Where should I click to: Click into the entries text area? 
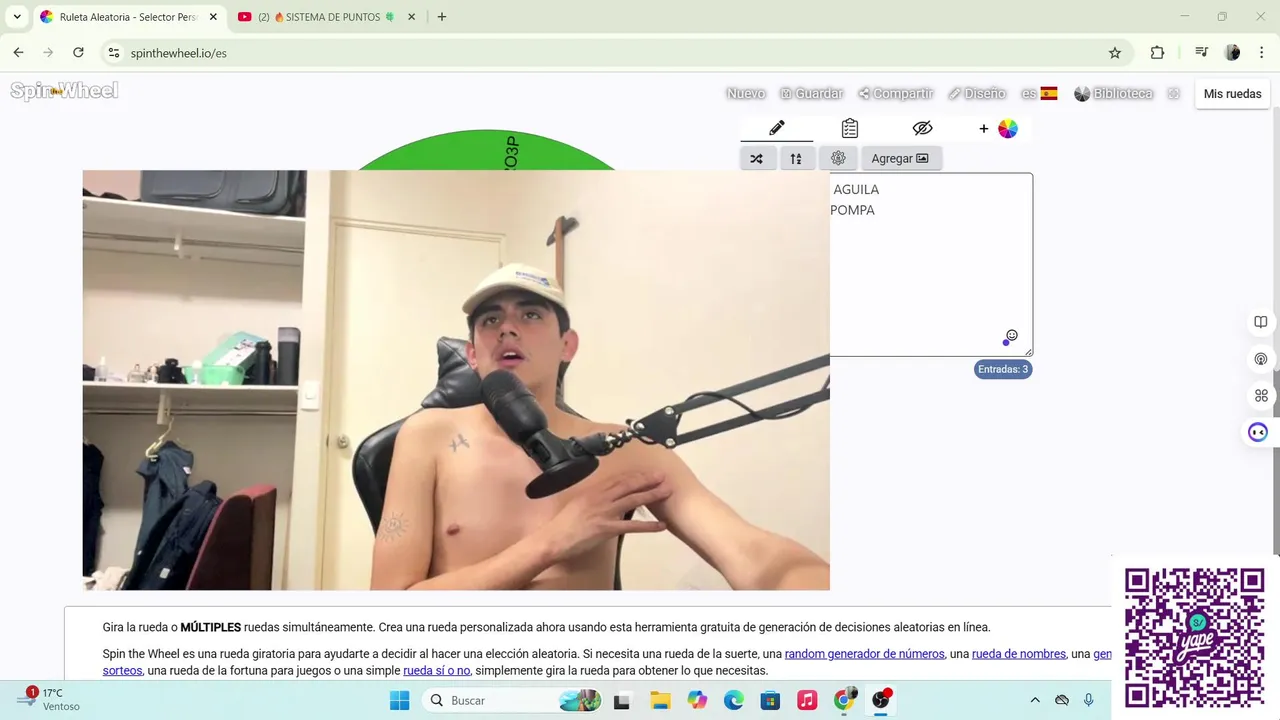(931, 265)
